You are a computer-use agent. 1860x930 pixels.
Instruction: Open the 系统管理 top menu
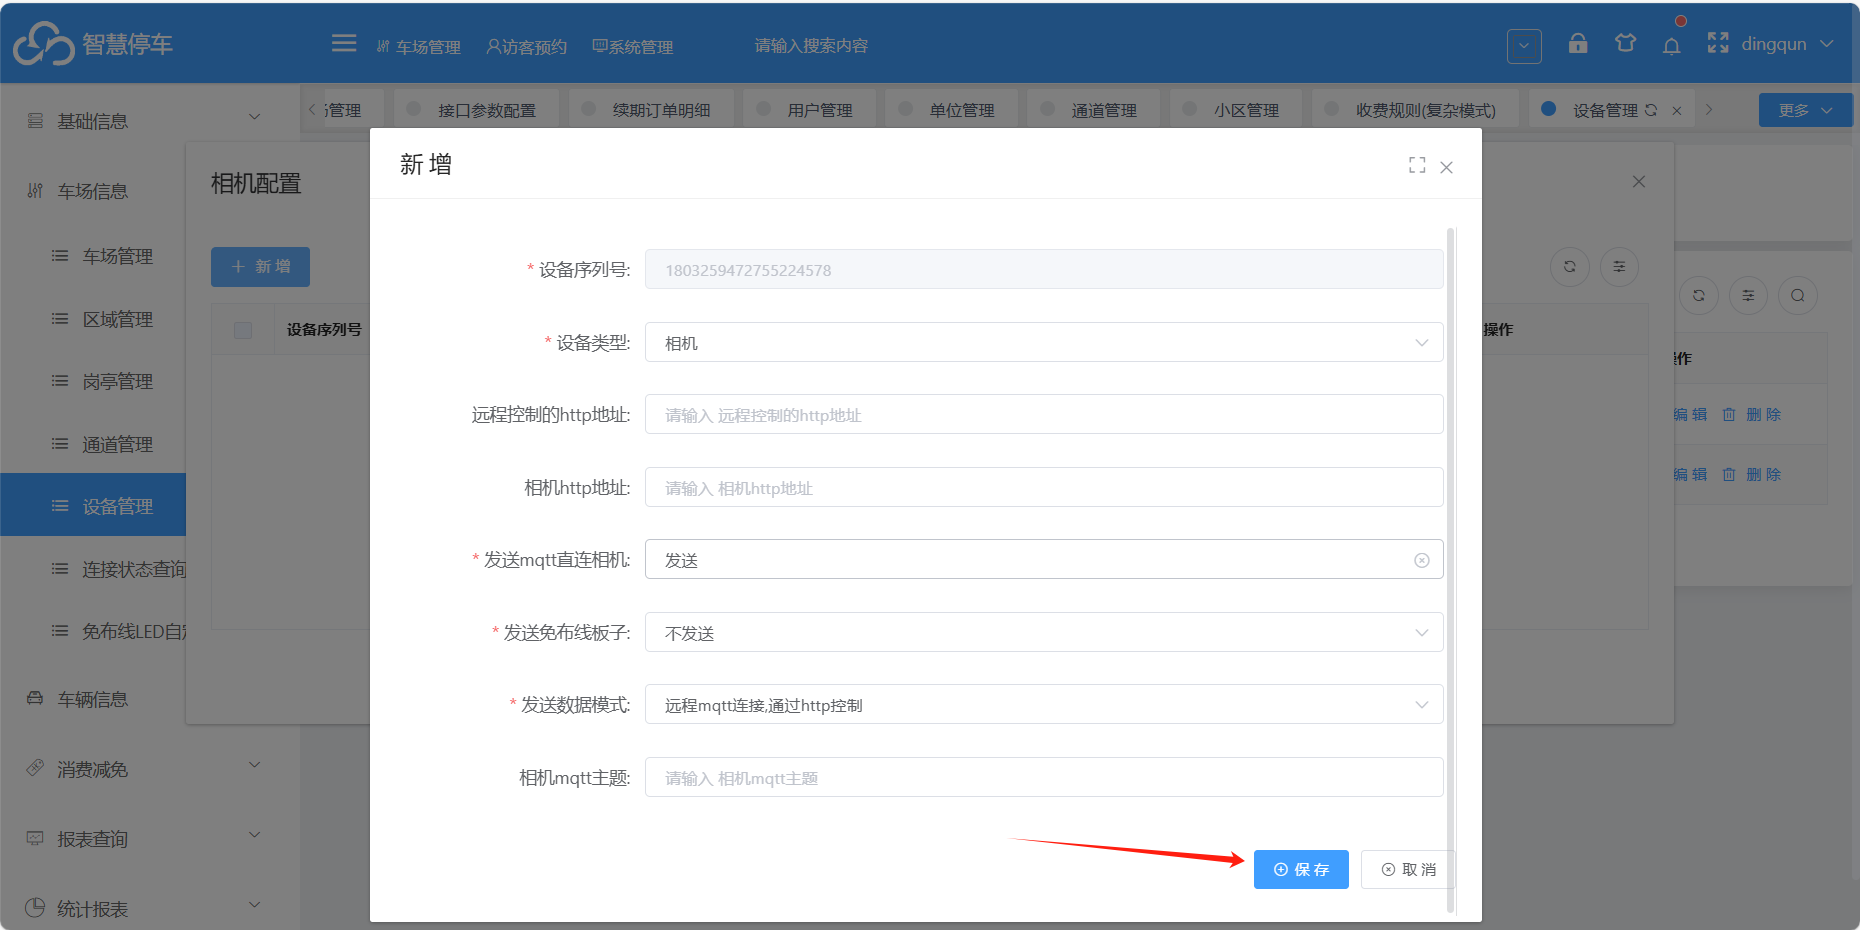(633, 46)
